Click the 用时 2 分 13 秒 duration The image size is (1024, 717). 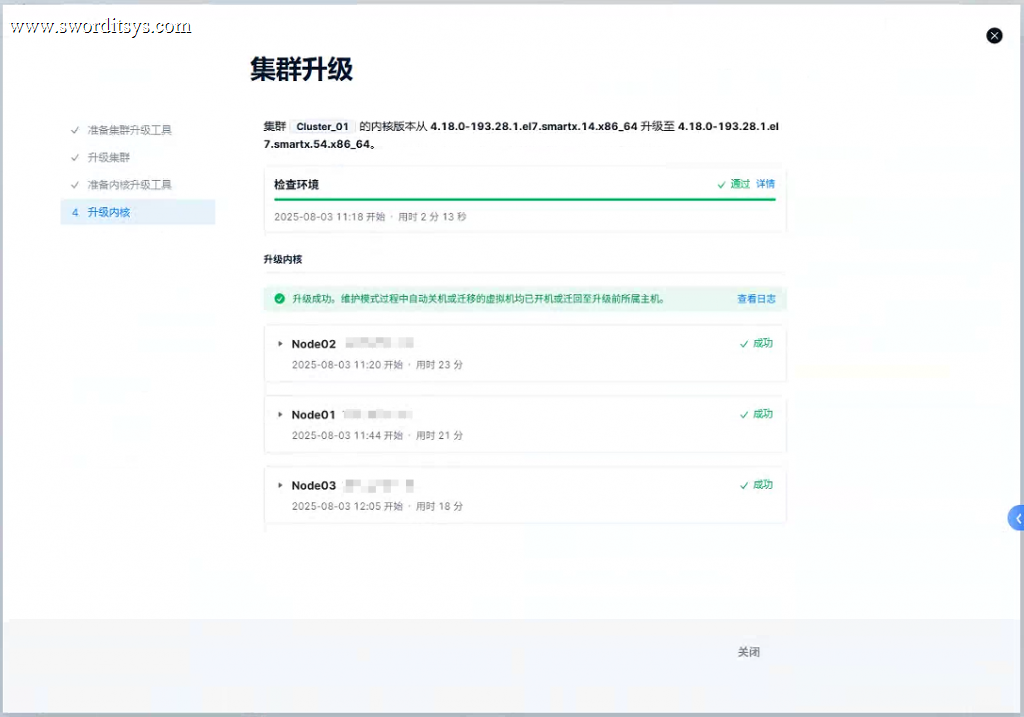pos(432,217)
